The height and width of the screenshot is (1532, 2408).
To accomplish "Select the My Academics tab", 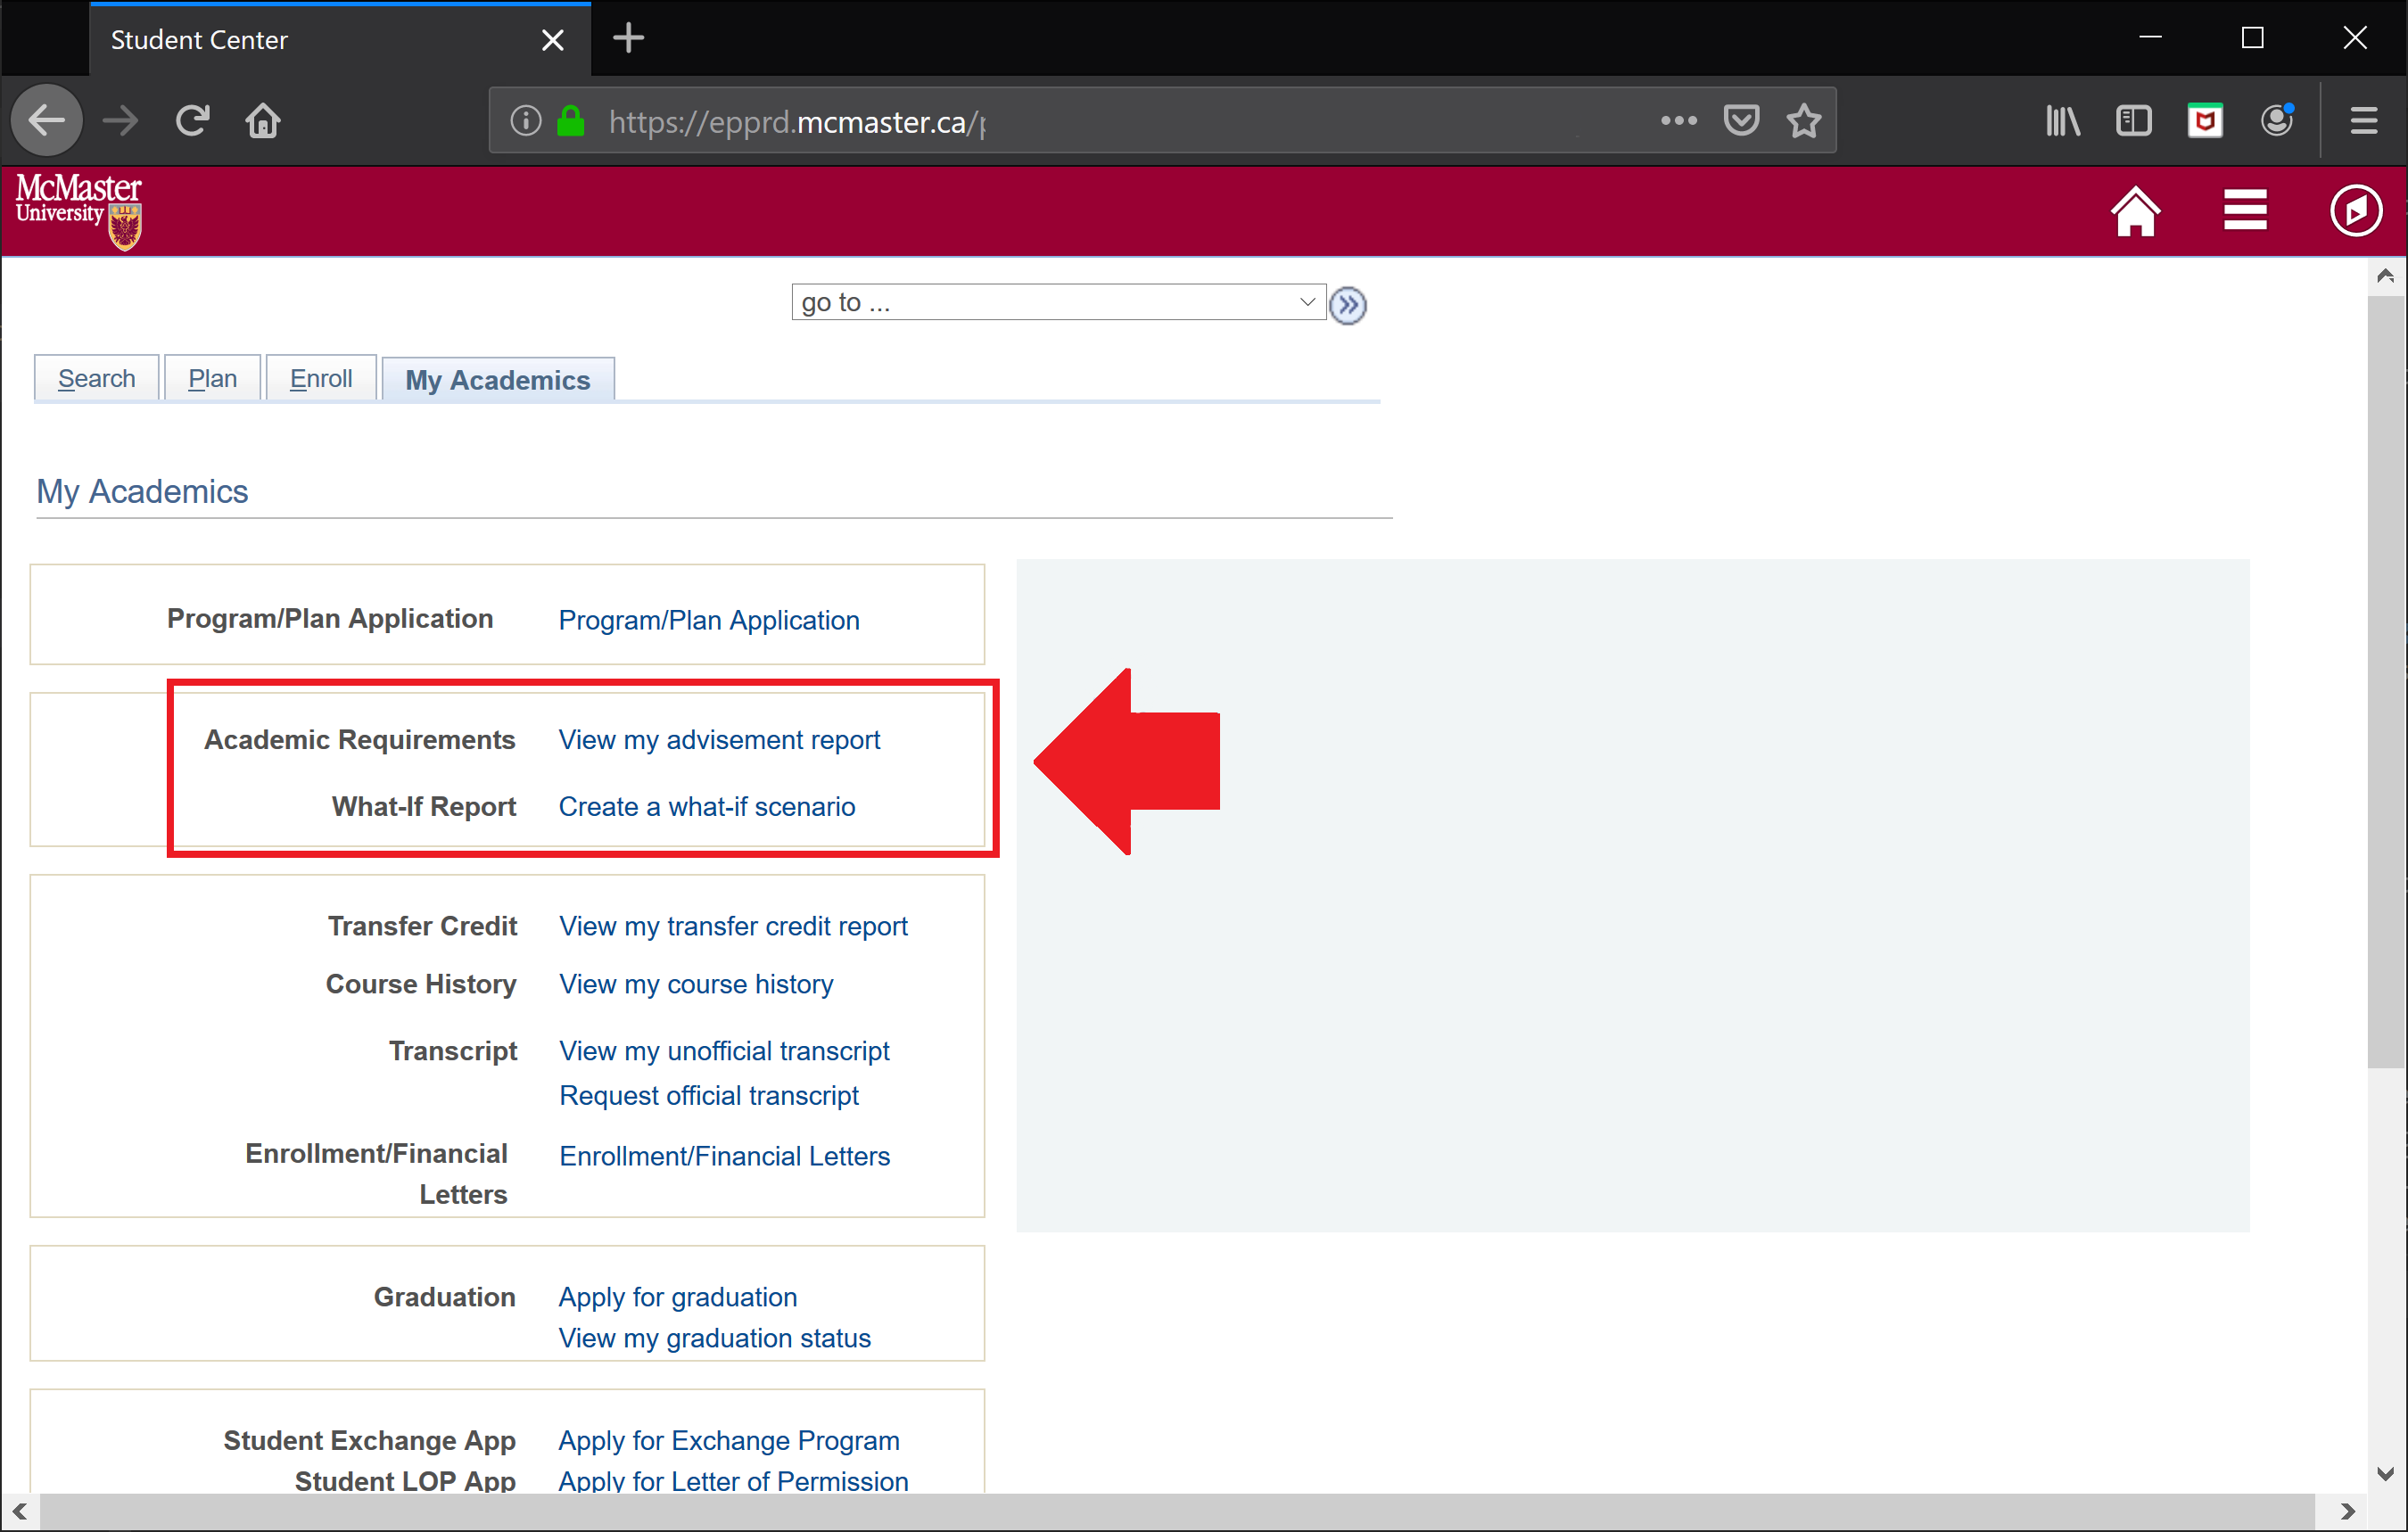I will [x=495, y=379].
